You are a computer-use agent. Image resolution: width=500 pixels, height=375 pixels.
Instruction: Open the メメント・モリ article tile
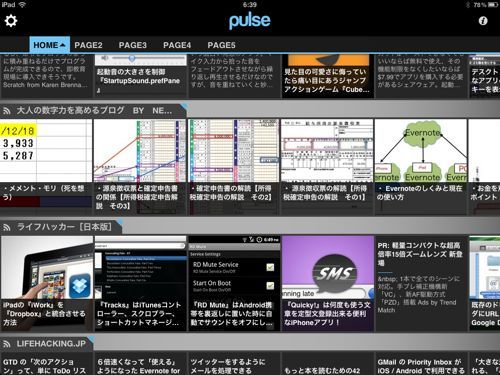[46, 167]
